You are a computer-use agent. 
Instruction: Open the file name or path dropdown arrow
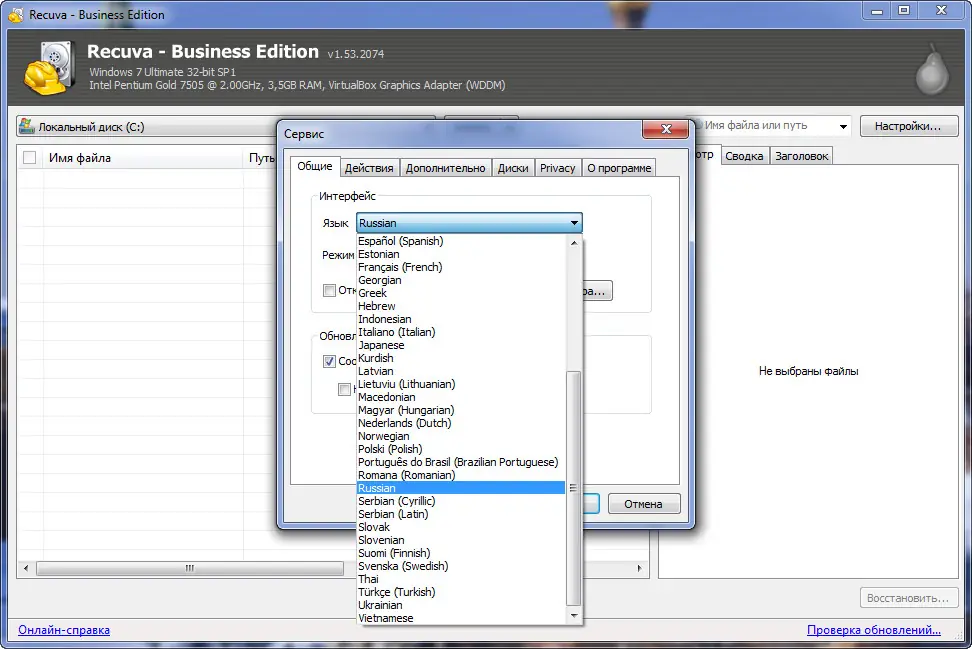point(843,126)
